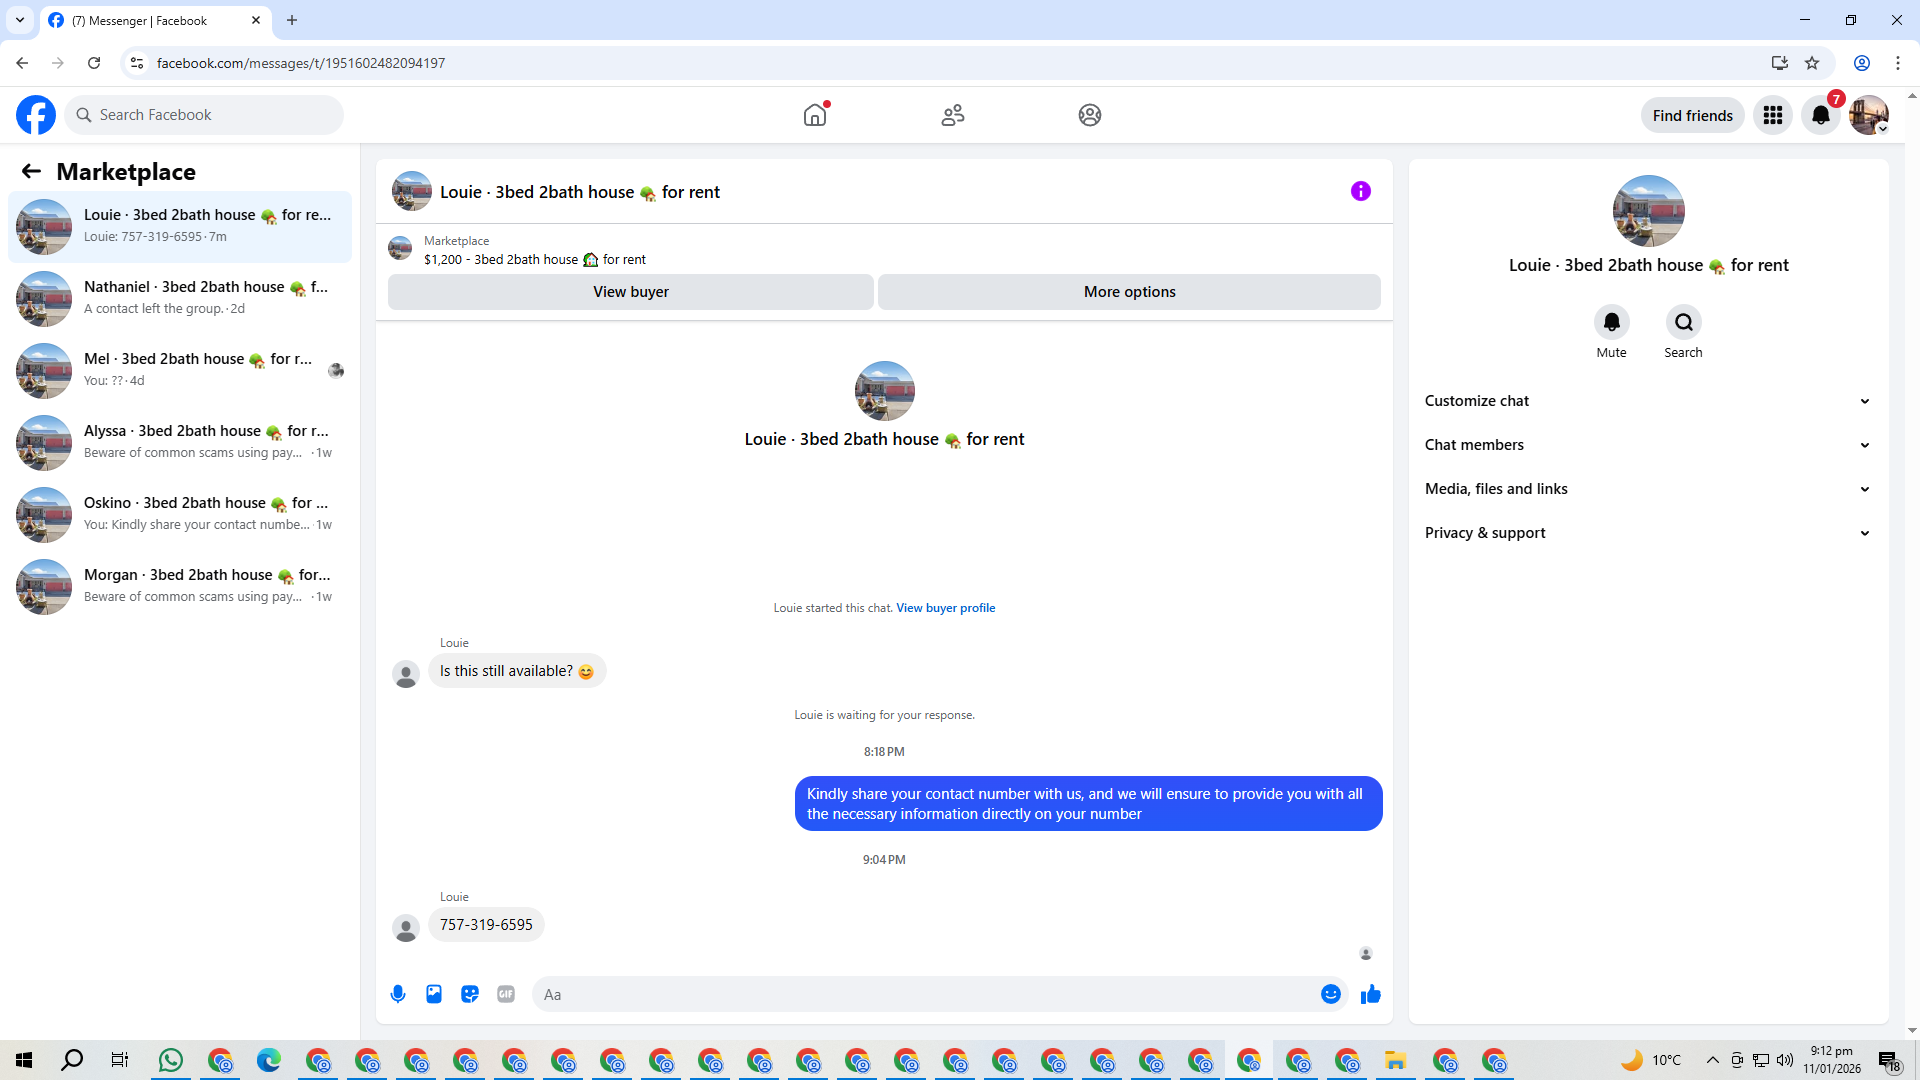
Task: Click the phone number message 757-319-6595
Action: click(486, 925)
